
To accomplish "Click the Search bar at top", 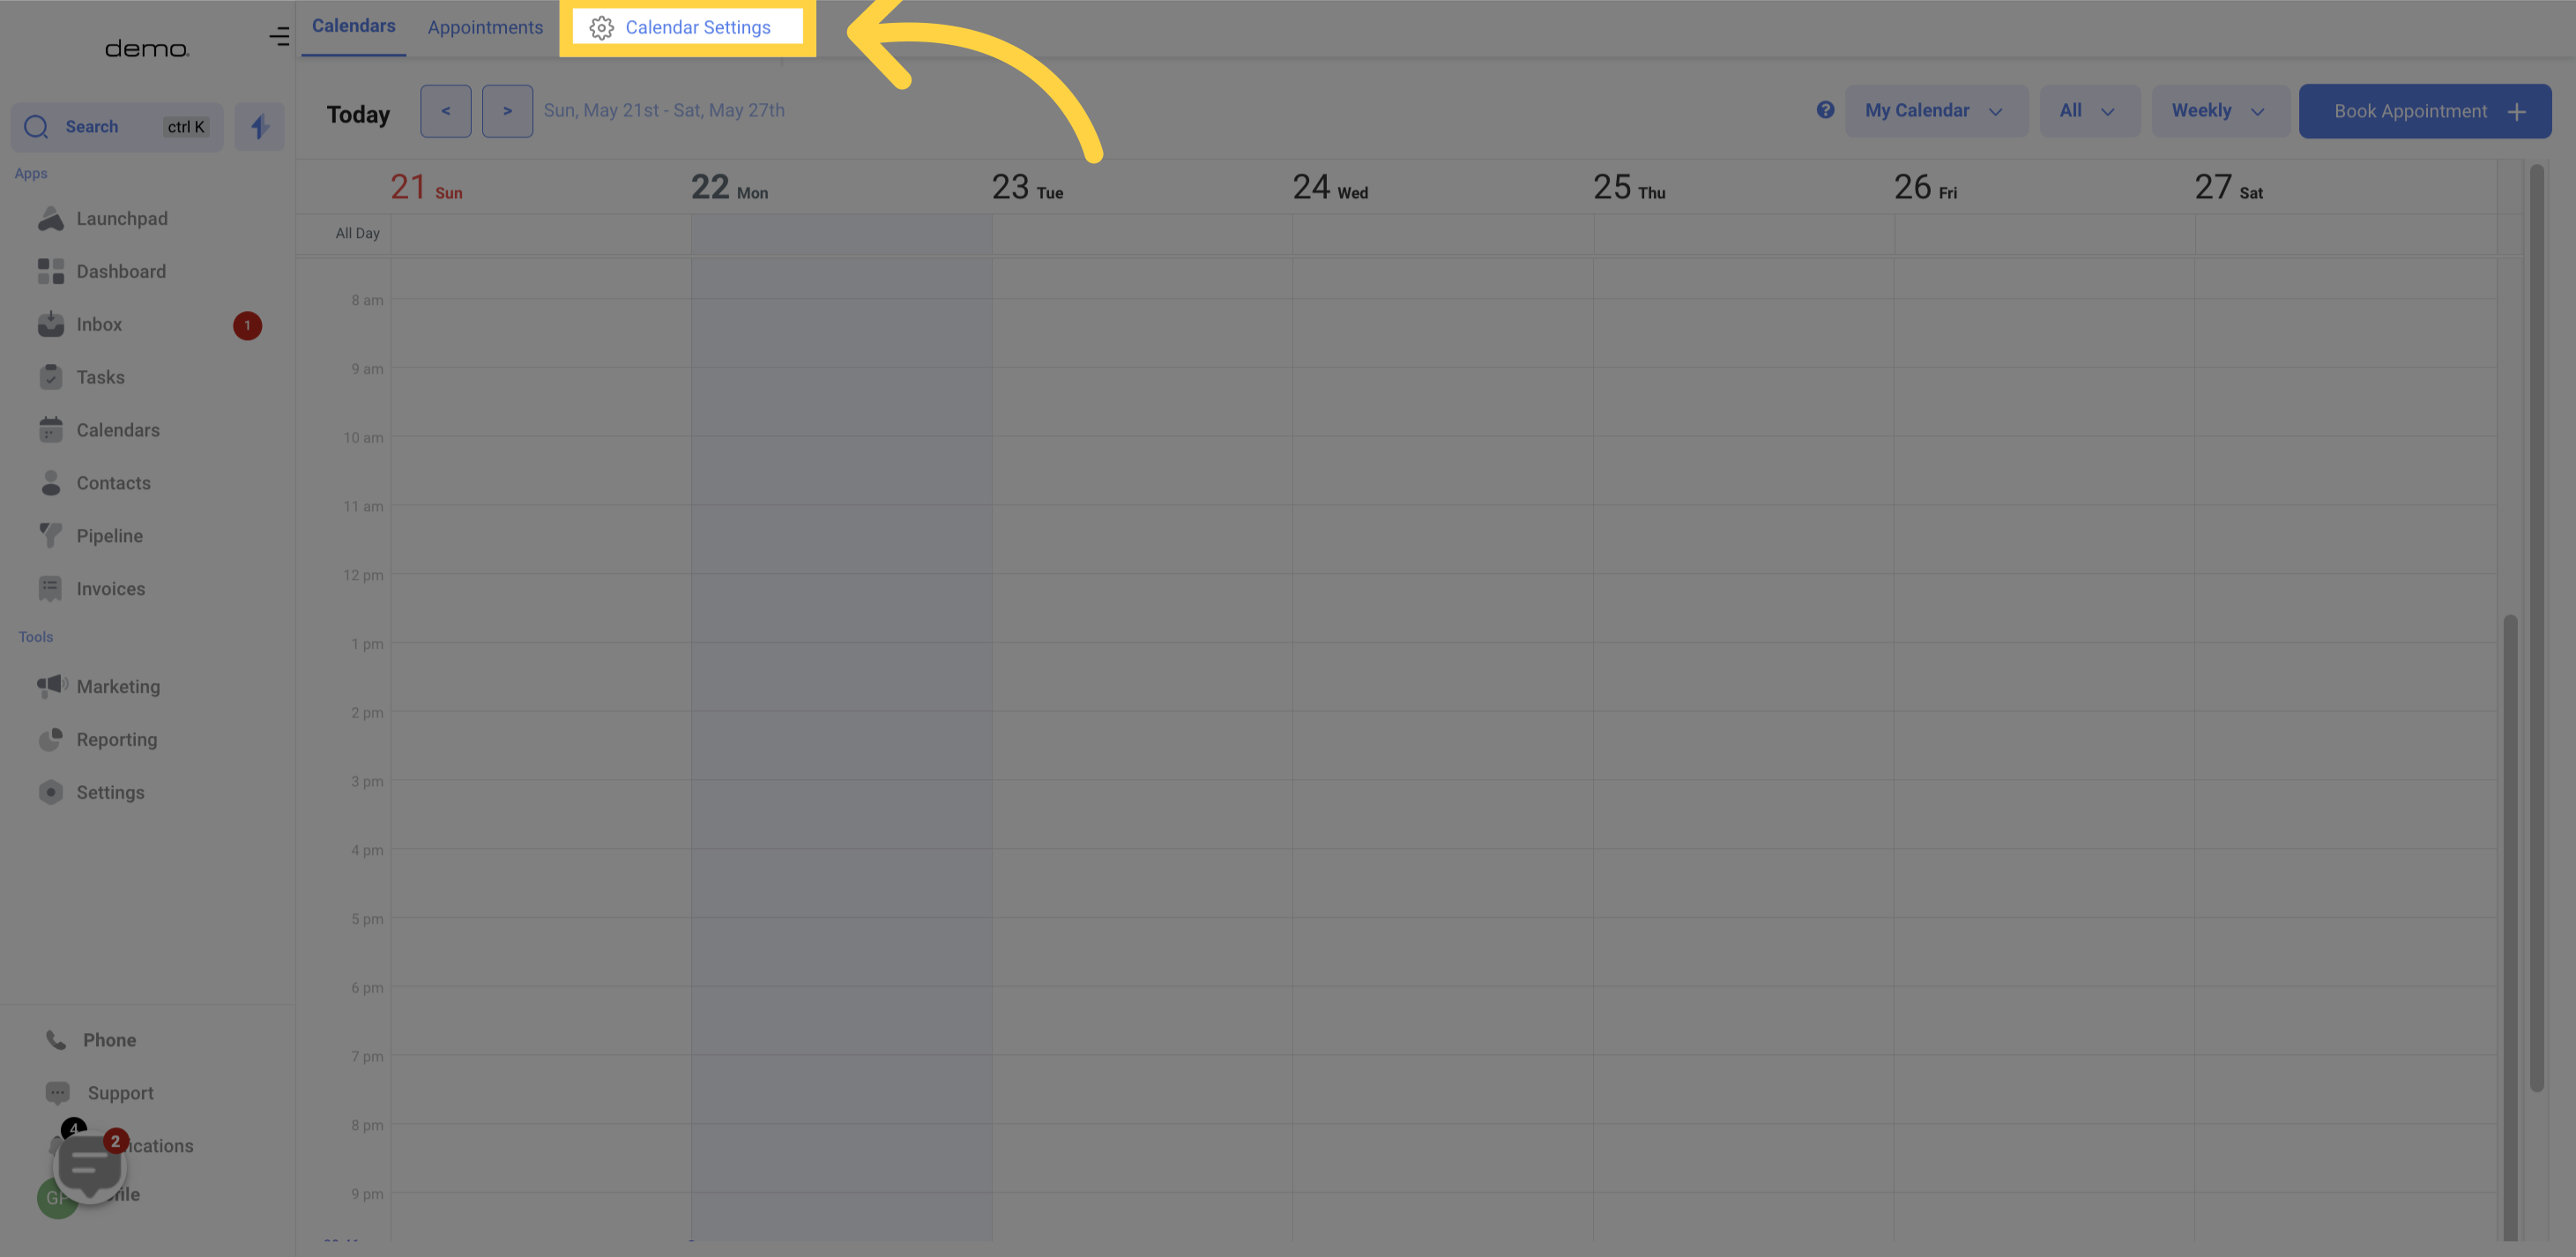I will (x=116, y=125).
